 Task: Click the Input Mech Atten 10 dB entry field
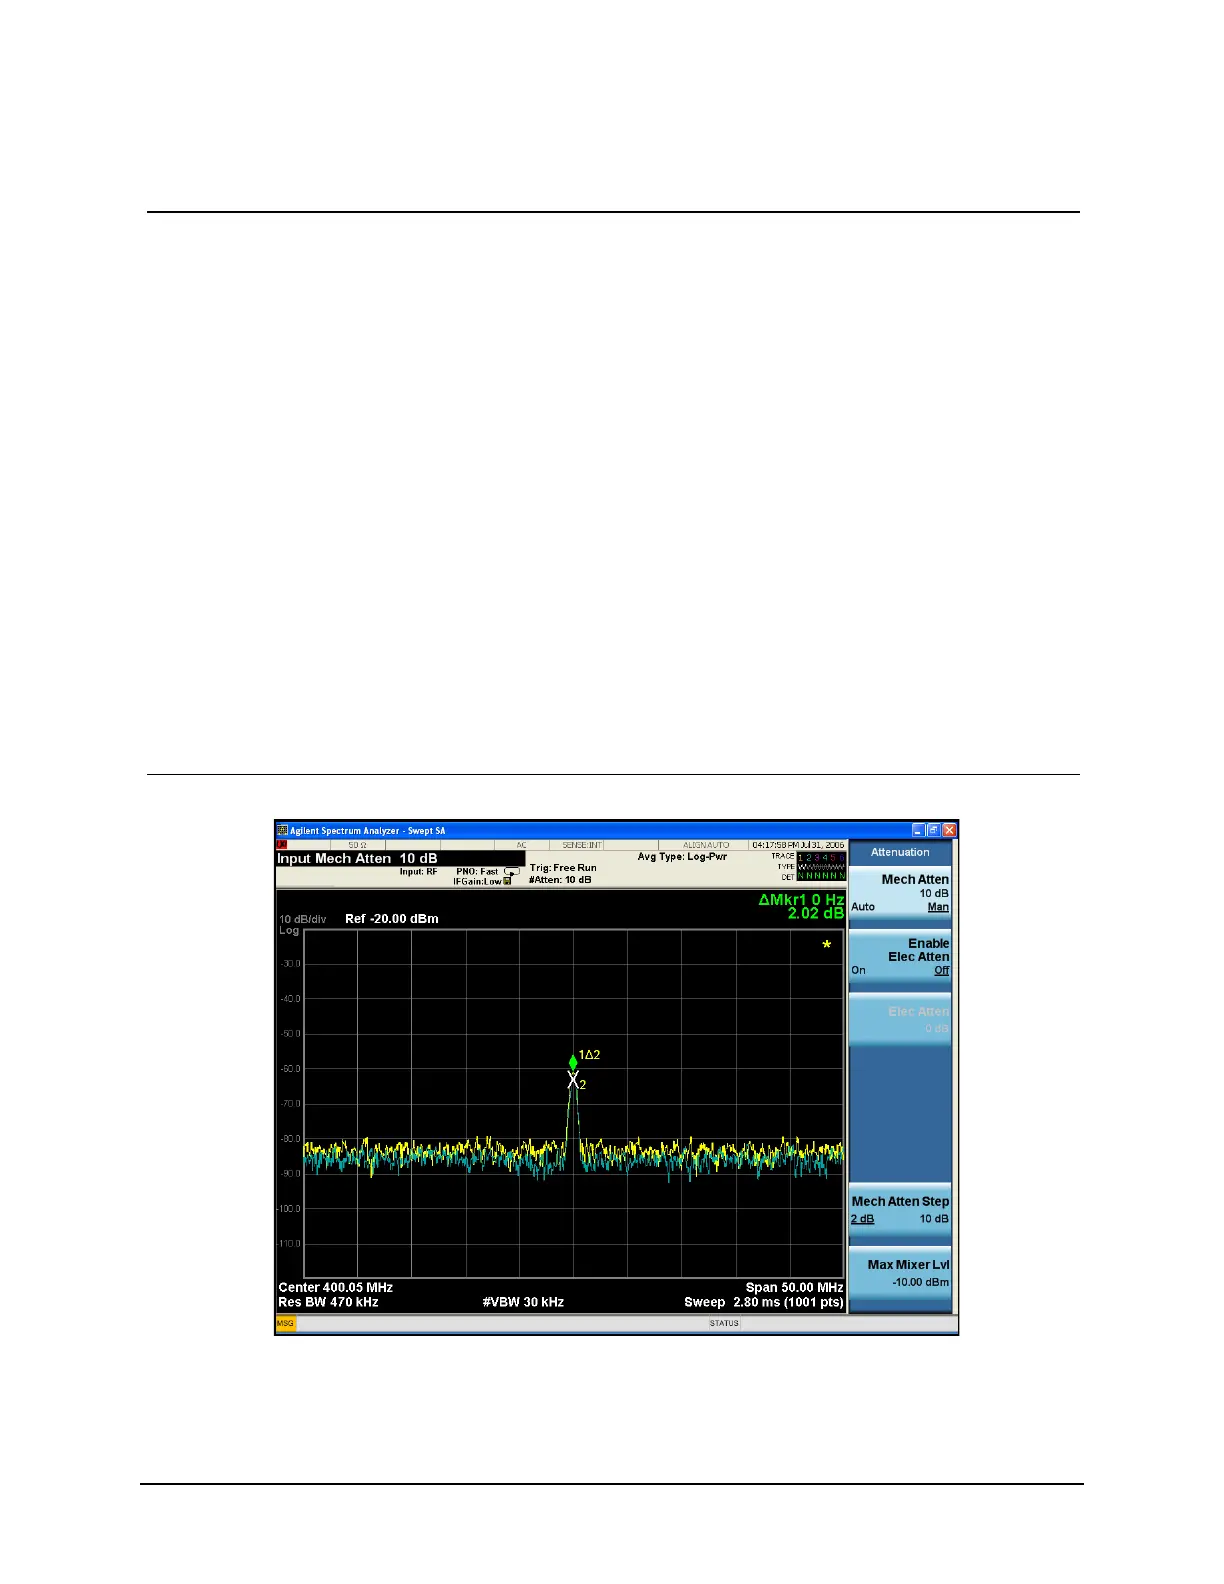pyautogui.click(x=400, y=859)
